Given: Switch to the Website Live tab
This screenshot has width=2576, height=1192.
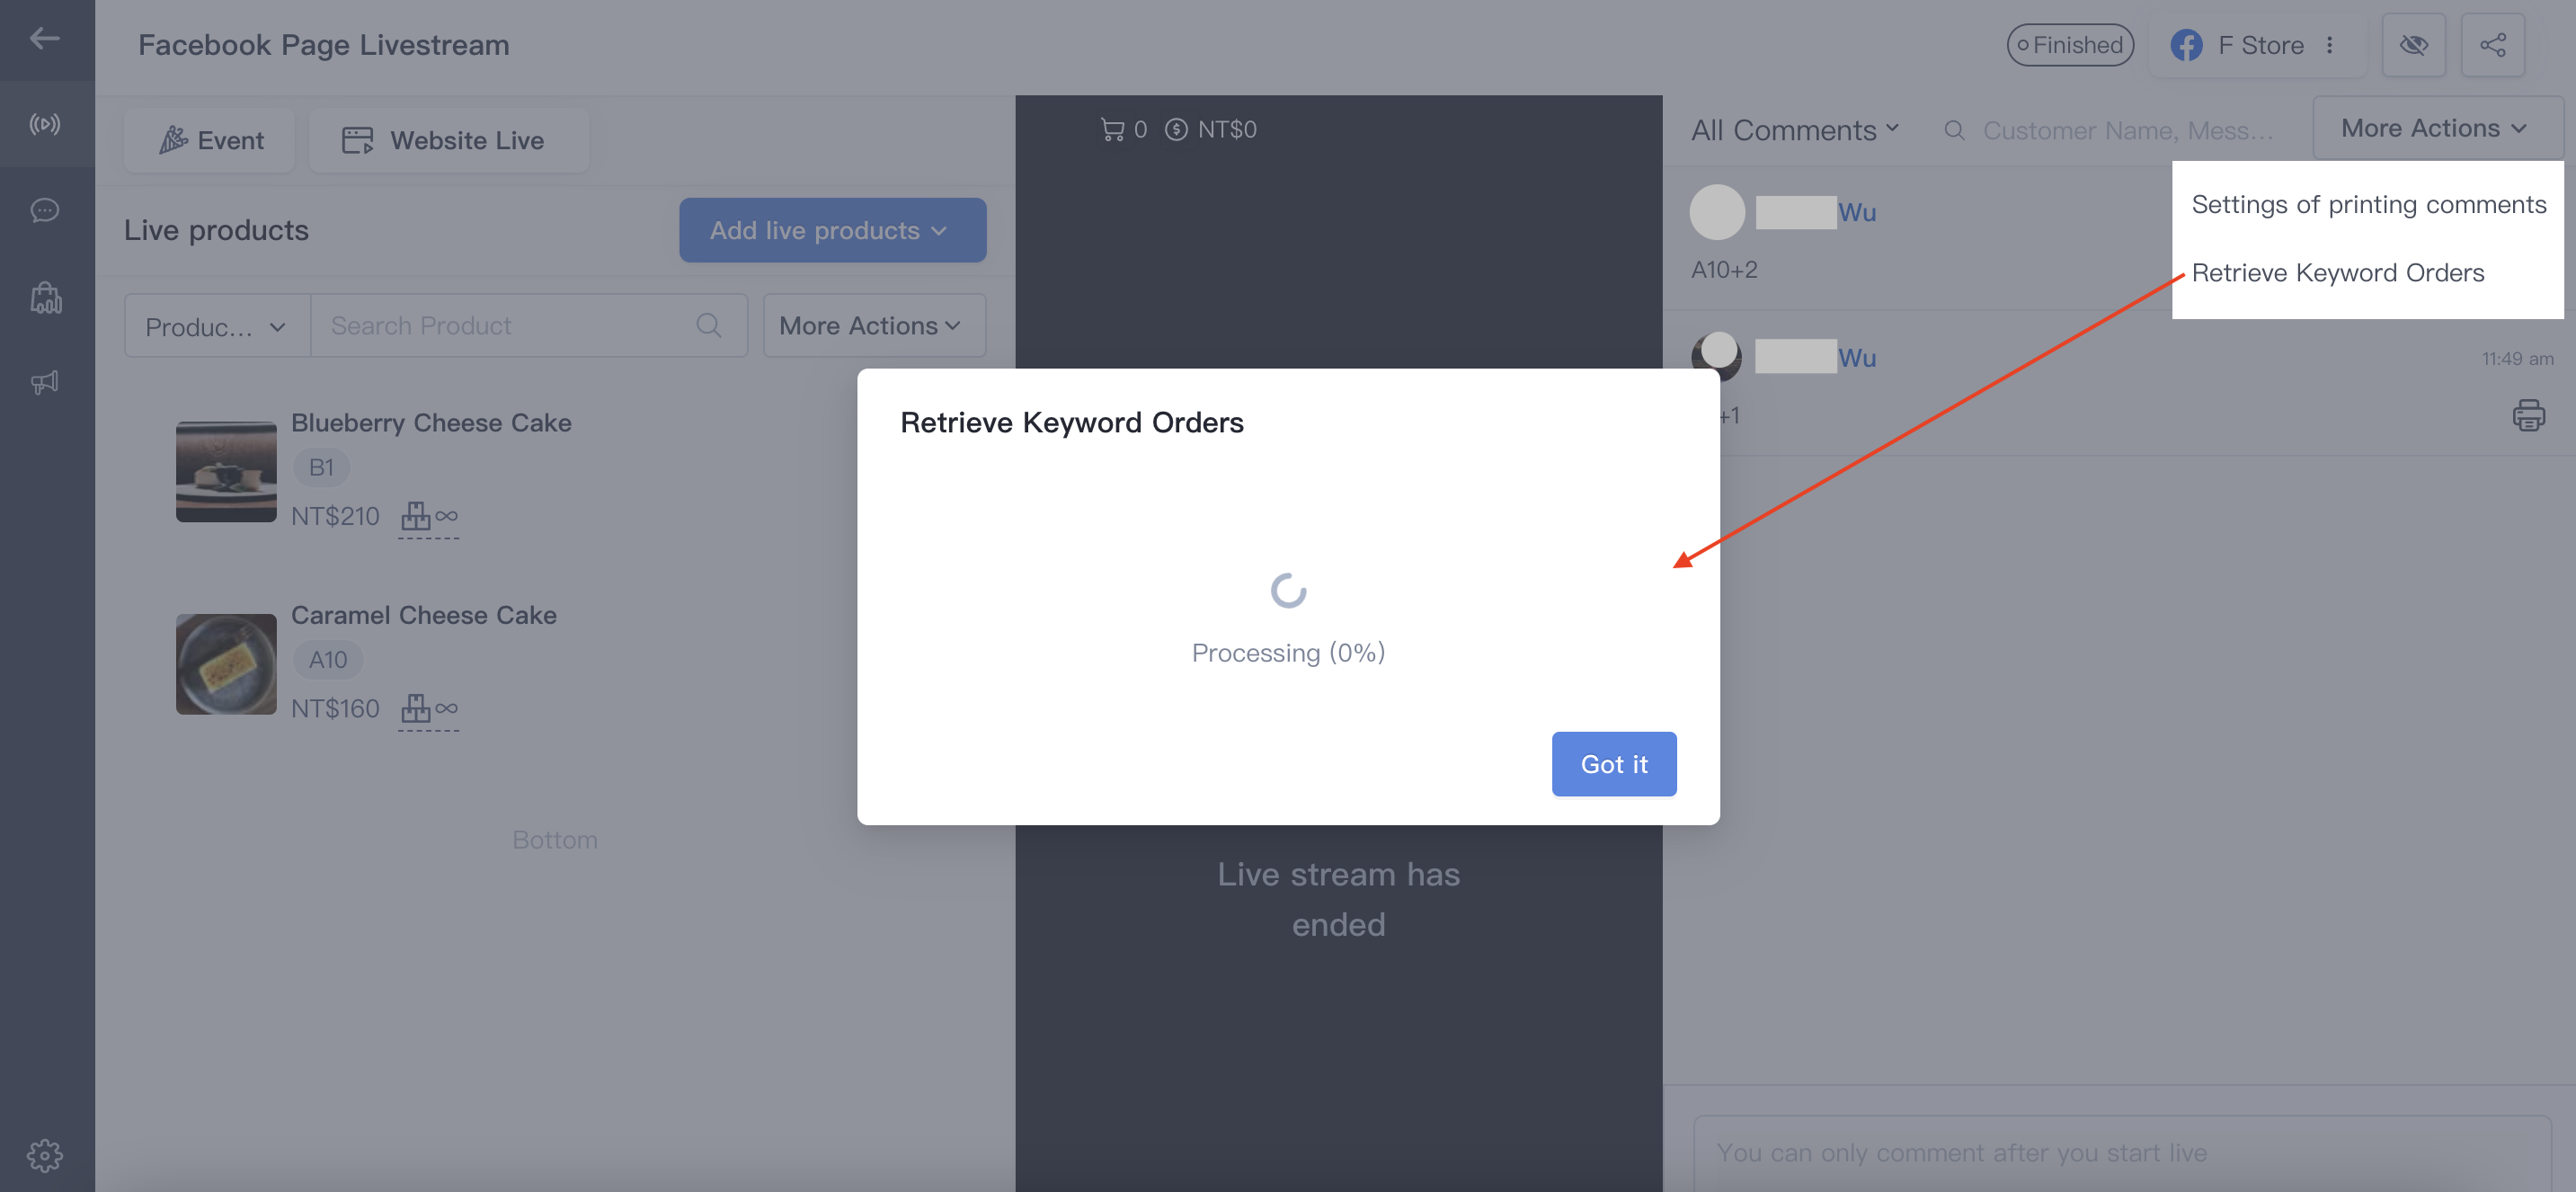Looking at the screenshot, I should tap(448, 140).
